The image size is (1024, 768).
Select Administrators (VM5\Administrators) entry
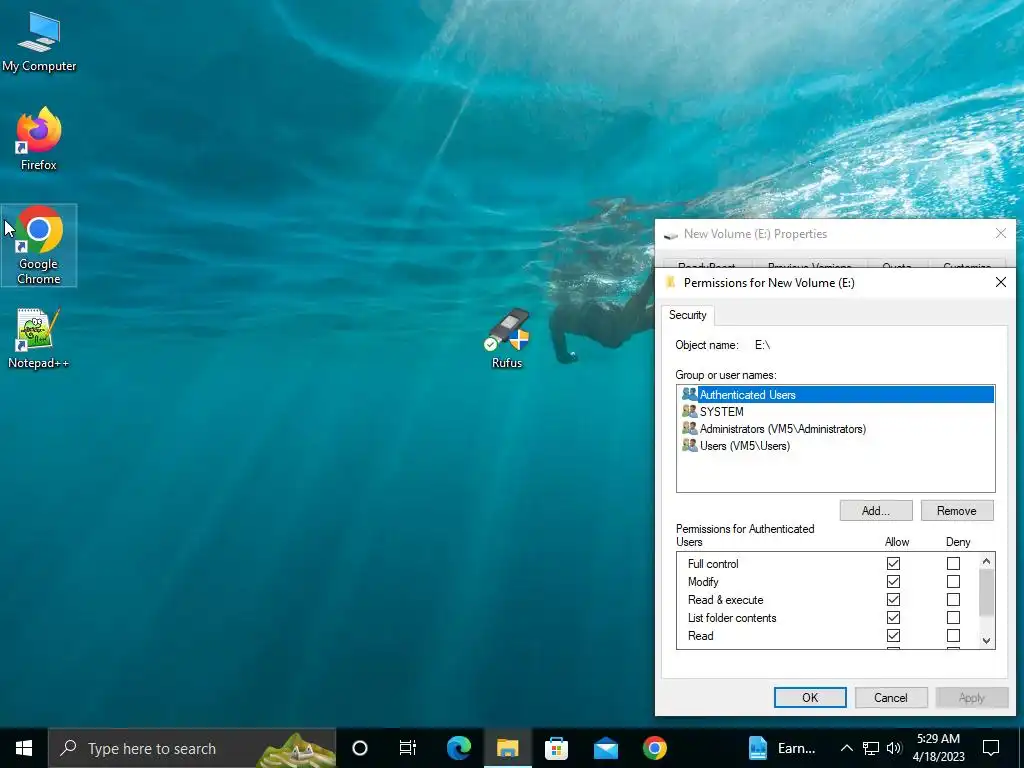tap(836, 428)
